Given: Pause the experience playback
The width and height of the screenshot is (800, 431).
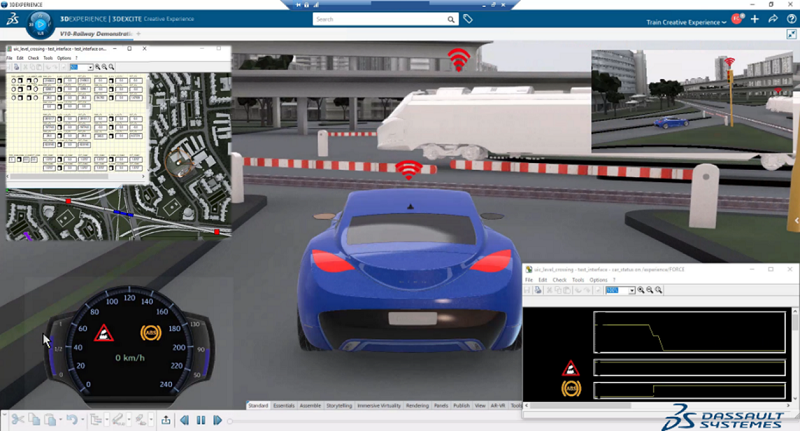Looking at the screenshot, I should 201,420.
